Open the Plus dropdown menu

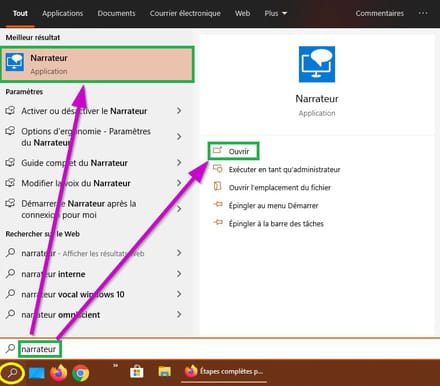[x=276, y=13]
